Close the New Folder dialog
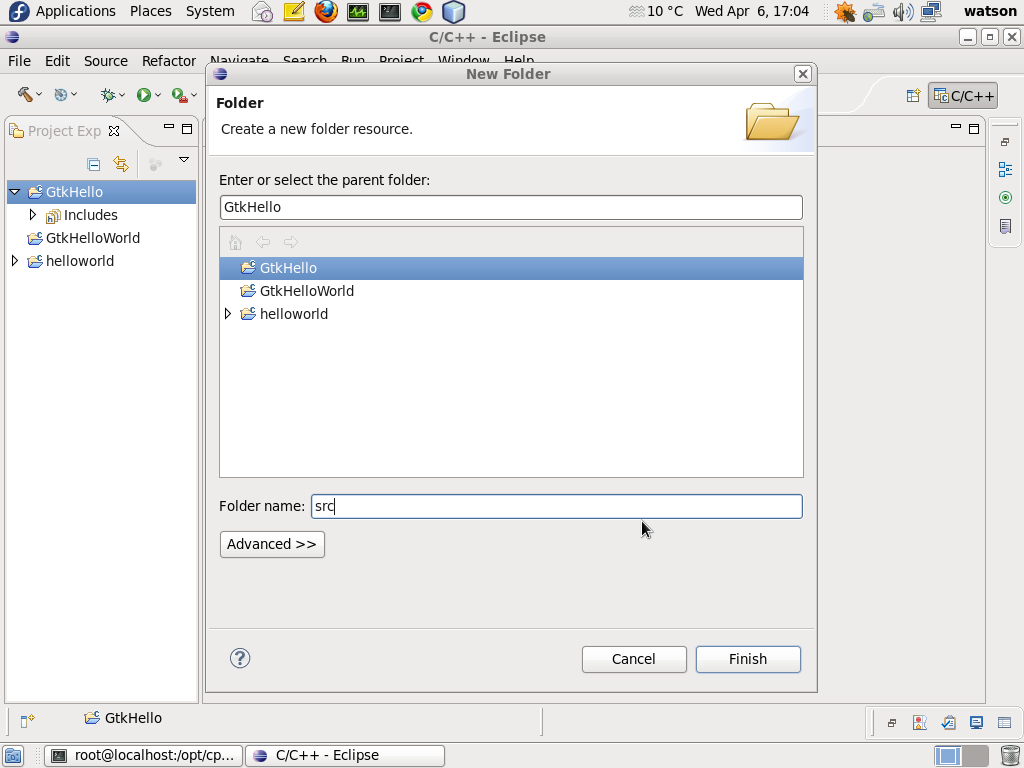This screenshot has width=1024, height=768. tap(803, 74)
